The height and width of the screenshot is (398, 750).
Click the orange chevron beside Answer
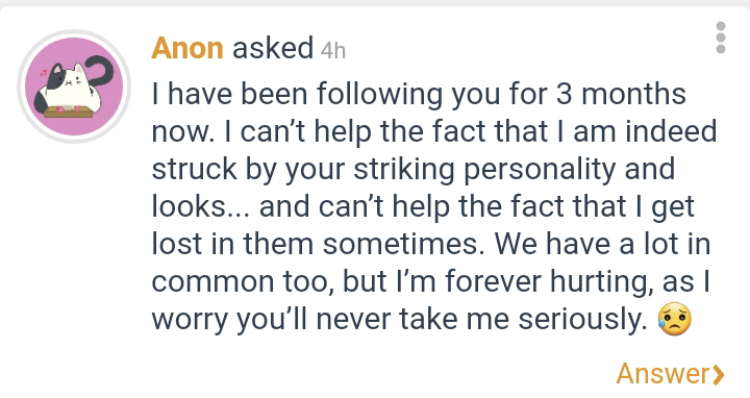point(718,375)
